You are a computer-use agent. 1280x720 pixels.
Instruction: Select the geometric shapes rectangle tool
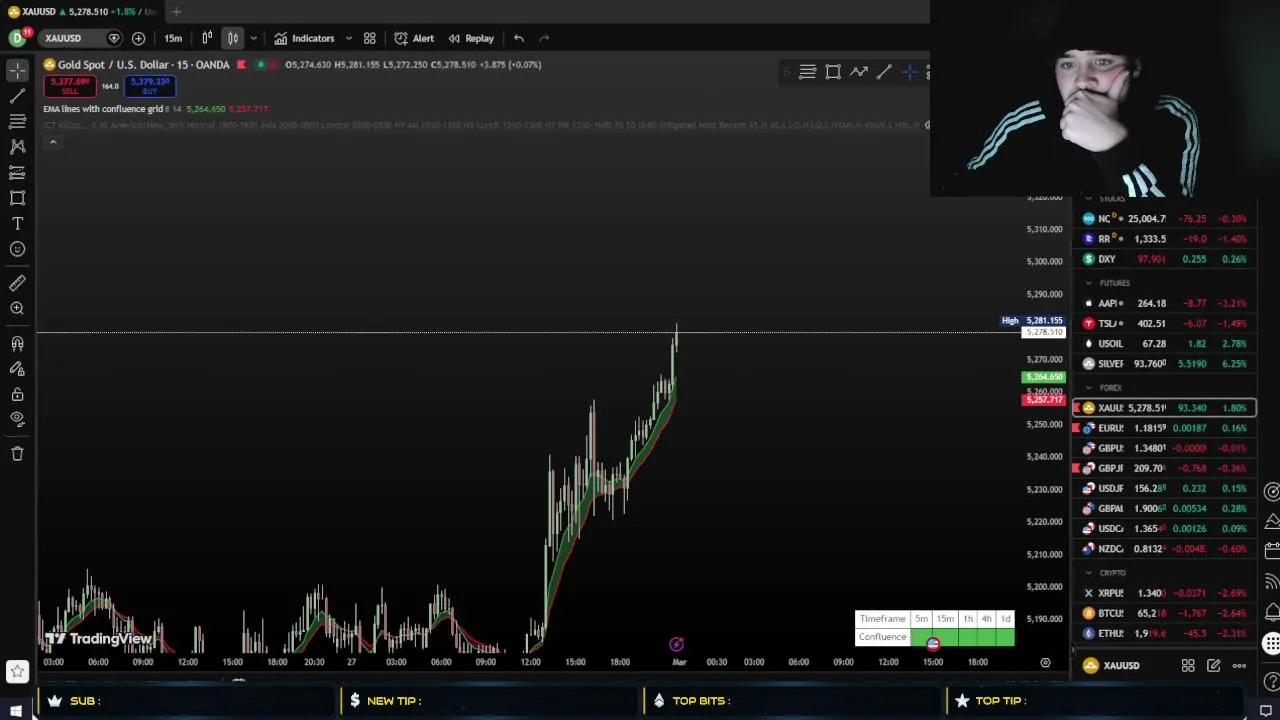tap(17, 198)
